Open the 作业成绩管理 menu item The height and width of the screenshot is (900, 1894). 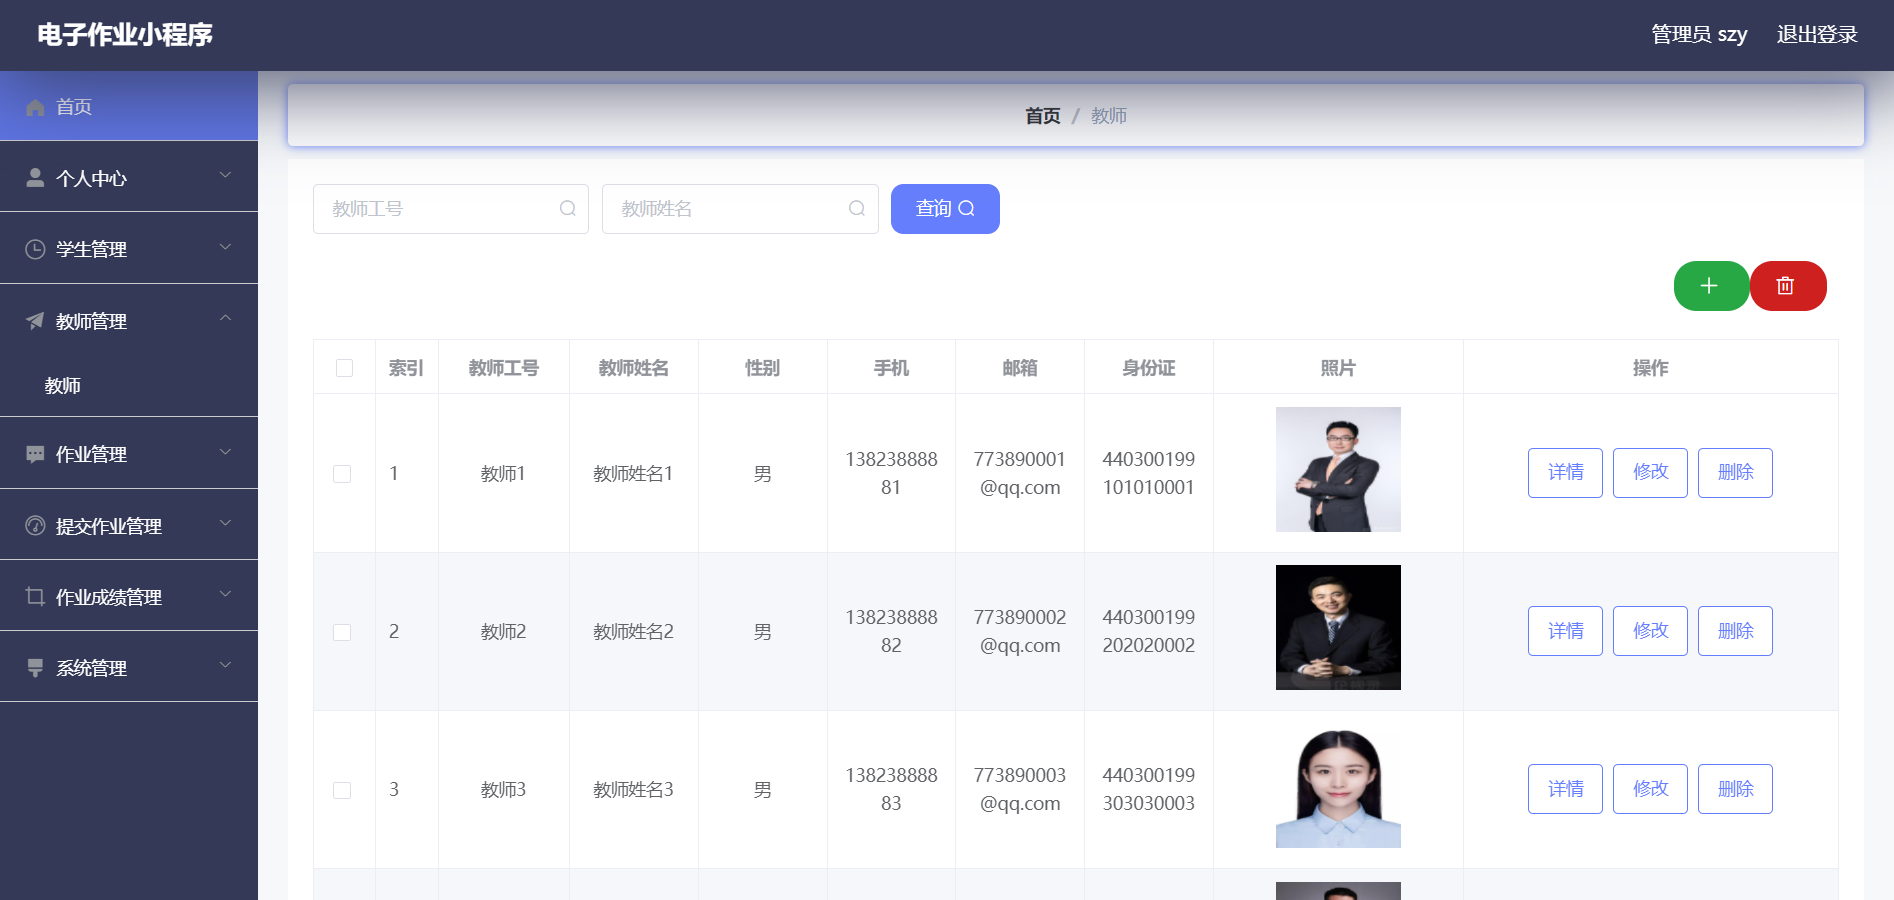pos(109,597)
